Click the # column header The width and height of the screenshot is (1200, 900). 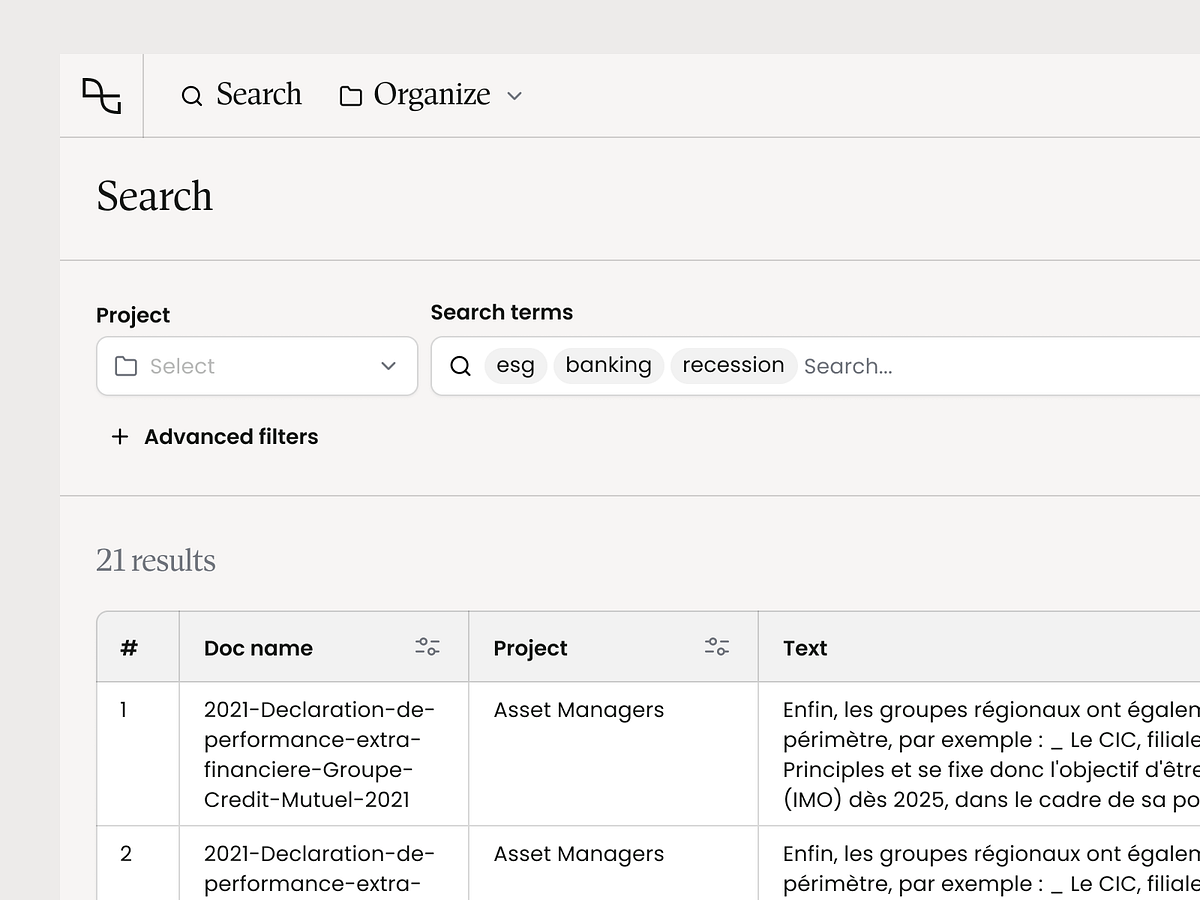(x=129, y=648)
